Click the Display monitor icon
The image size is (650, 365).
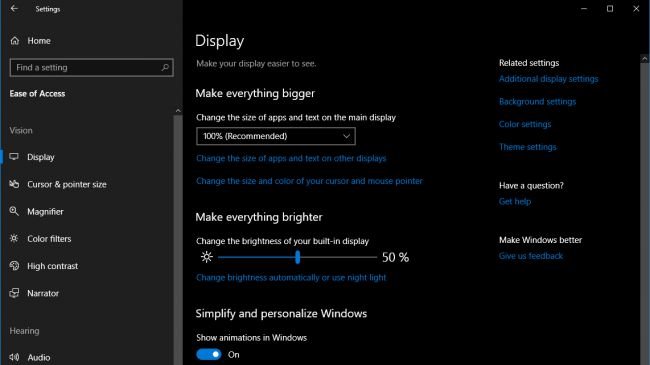(14, 157)
